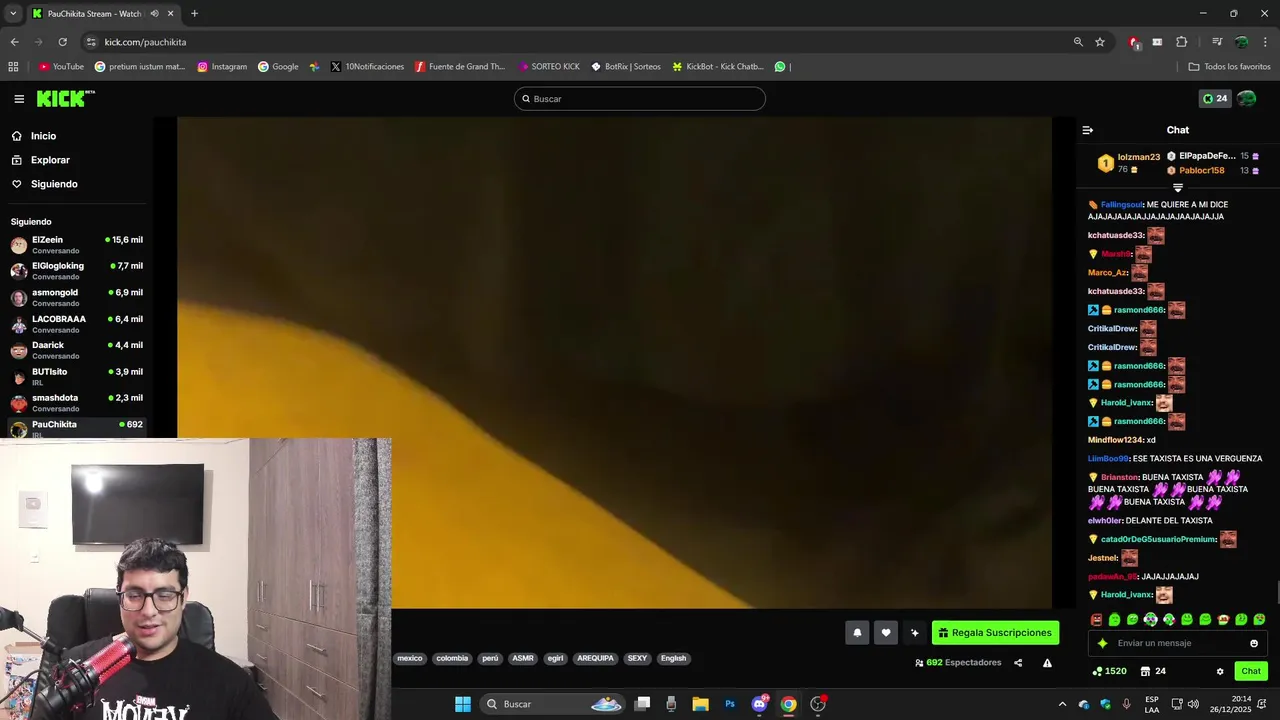Open the Windows Start menu
1280x720 pixels.
[463, 704]
